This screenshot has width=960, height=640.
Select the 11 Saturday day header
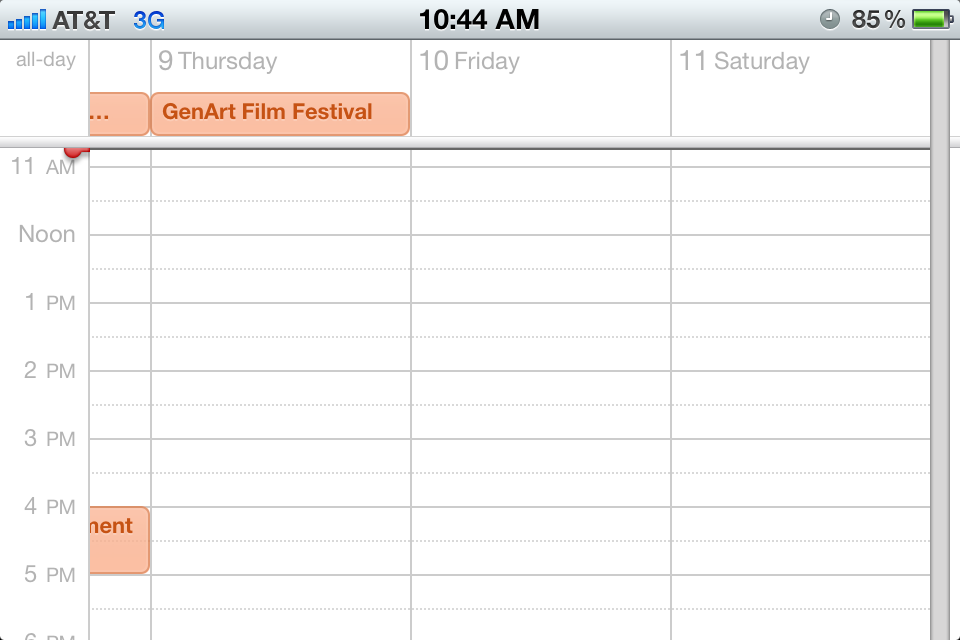click(x=744, y=61)
